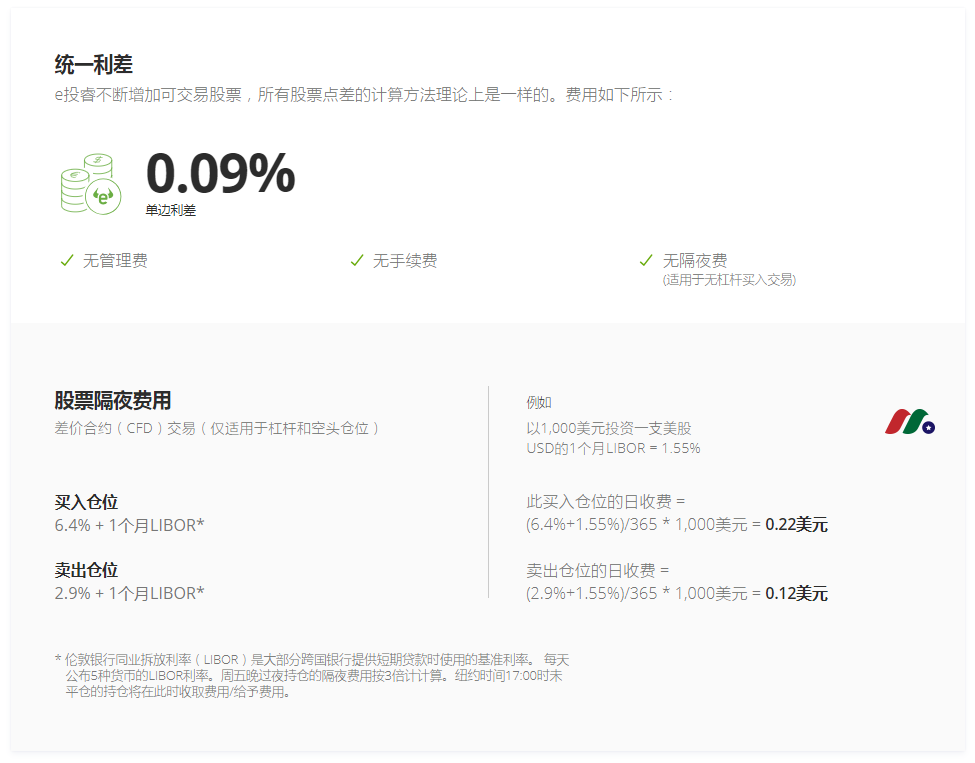The image size is (975, 763).
Task: Click the 以1,000美元投资一支美股 line
Action: (609, 428)
